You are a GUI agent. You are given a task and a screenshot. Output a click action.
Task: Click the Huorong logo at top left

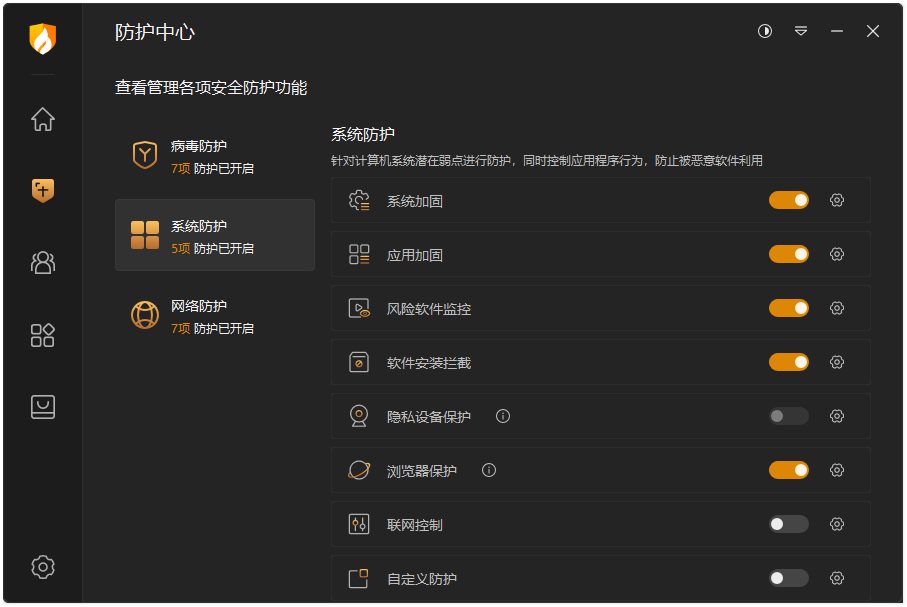[42, 42]
